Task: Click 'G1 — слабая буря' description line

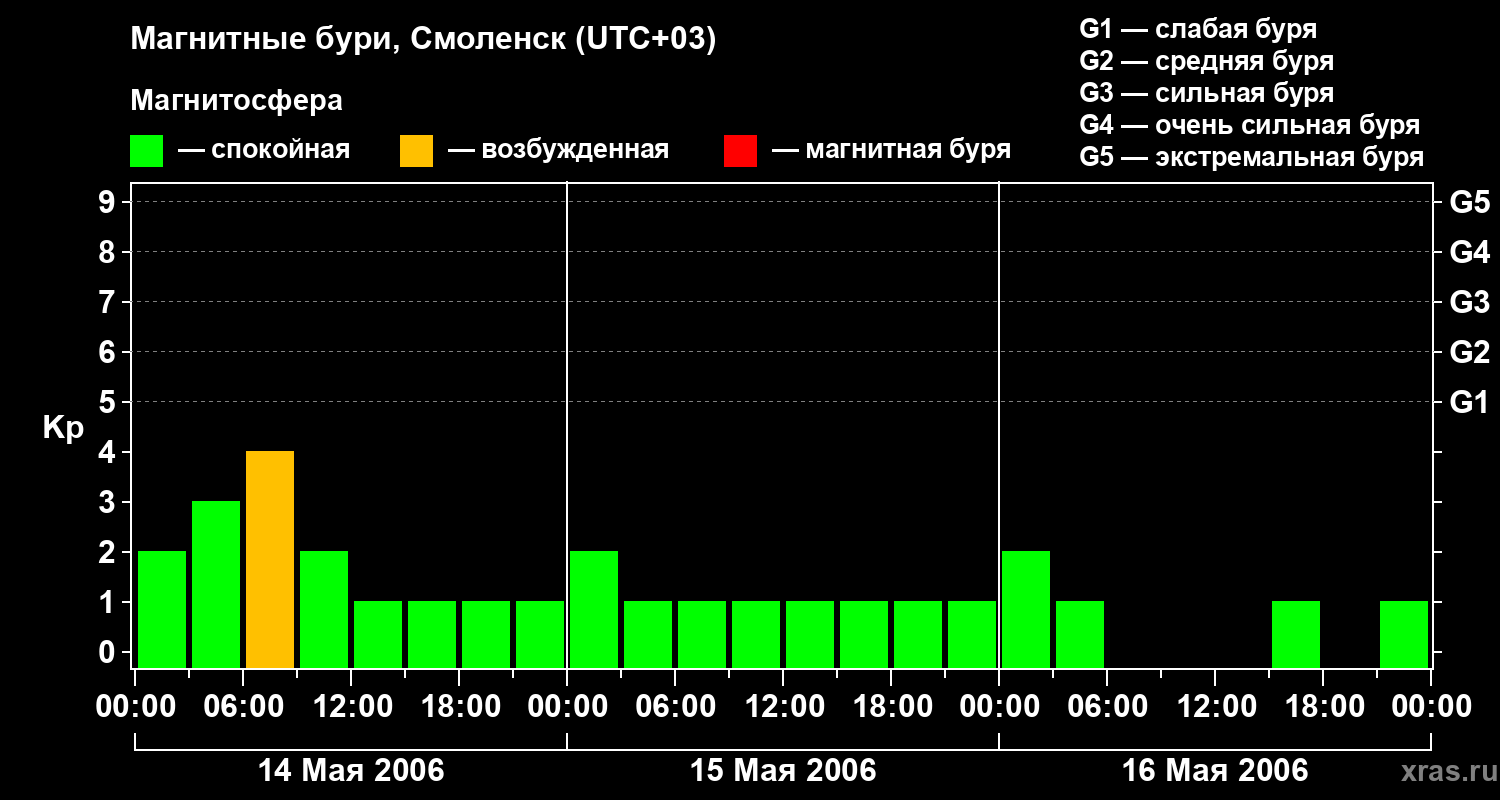Action: tap(1198, 29)
